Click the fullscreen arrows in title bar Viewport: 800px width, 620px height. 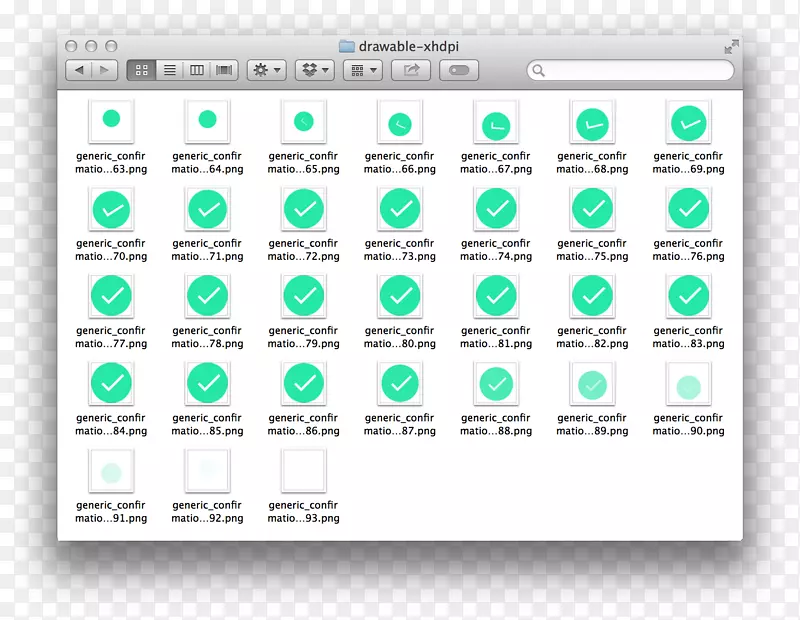click(x=732, y=46)
